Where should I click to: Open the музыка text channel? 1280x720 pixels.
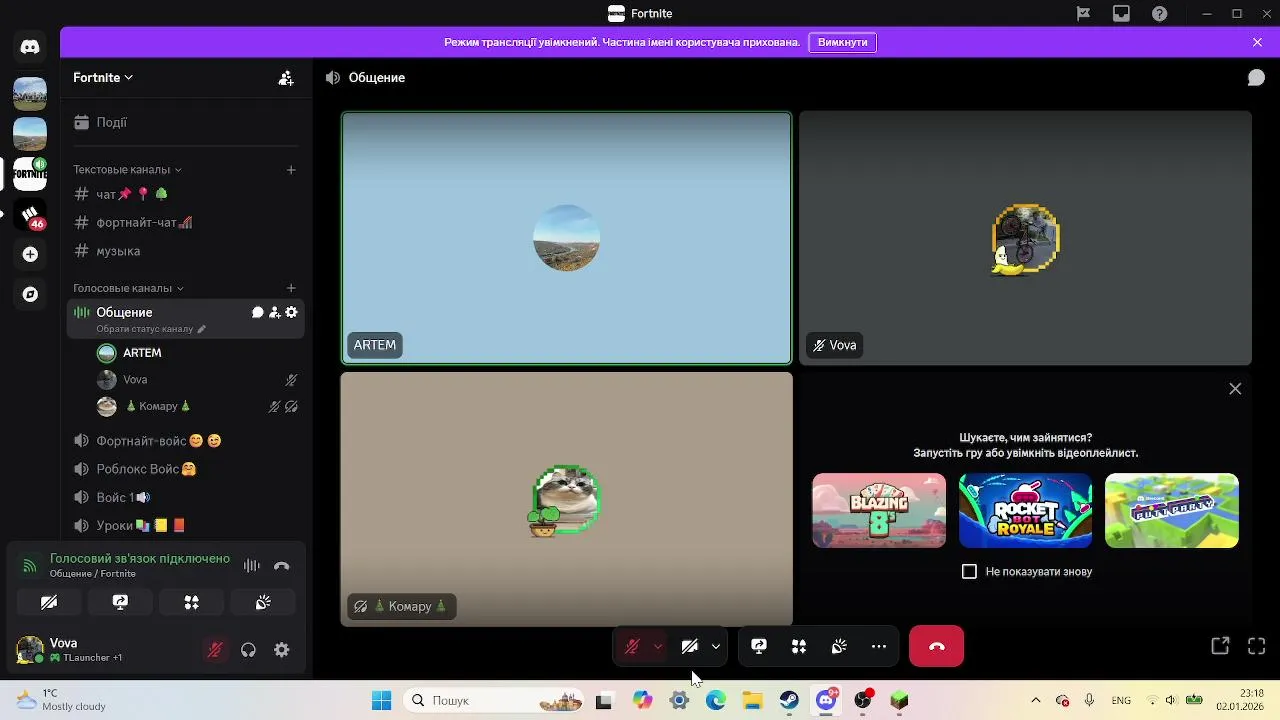coord(186,251)
